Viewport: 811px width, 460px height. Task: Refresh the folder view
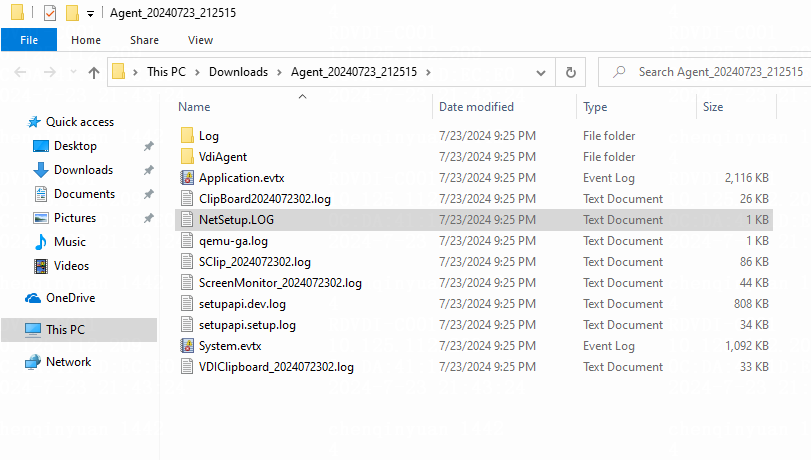[570, 72]
